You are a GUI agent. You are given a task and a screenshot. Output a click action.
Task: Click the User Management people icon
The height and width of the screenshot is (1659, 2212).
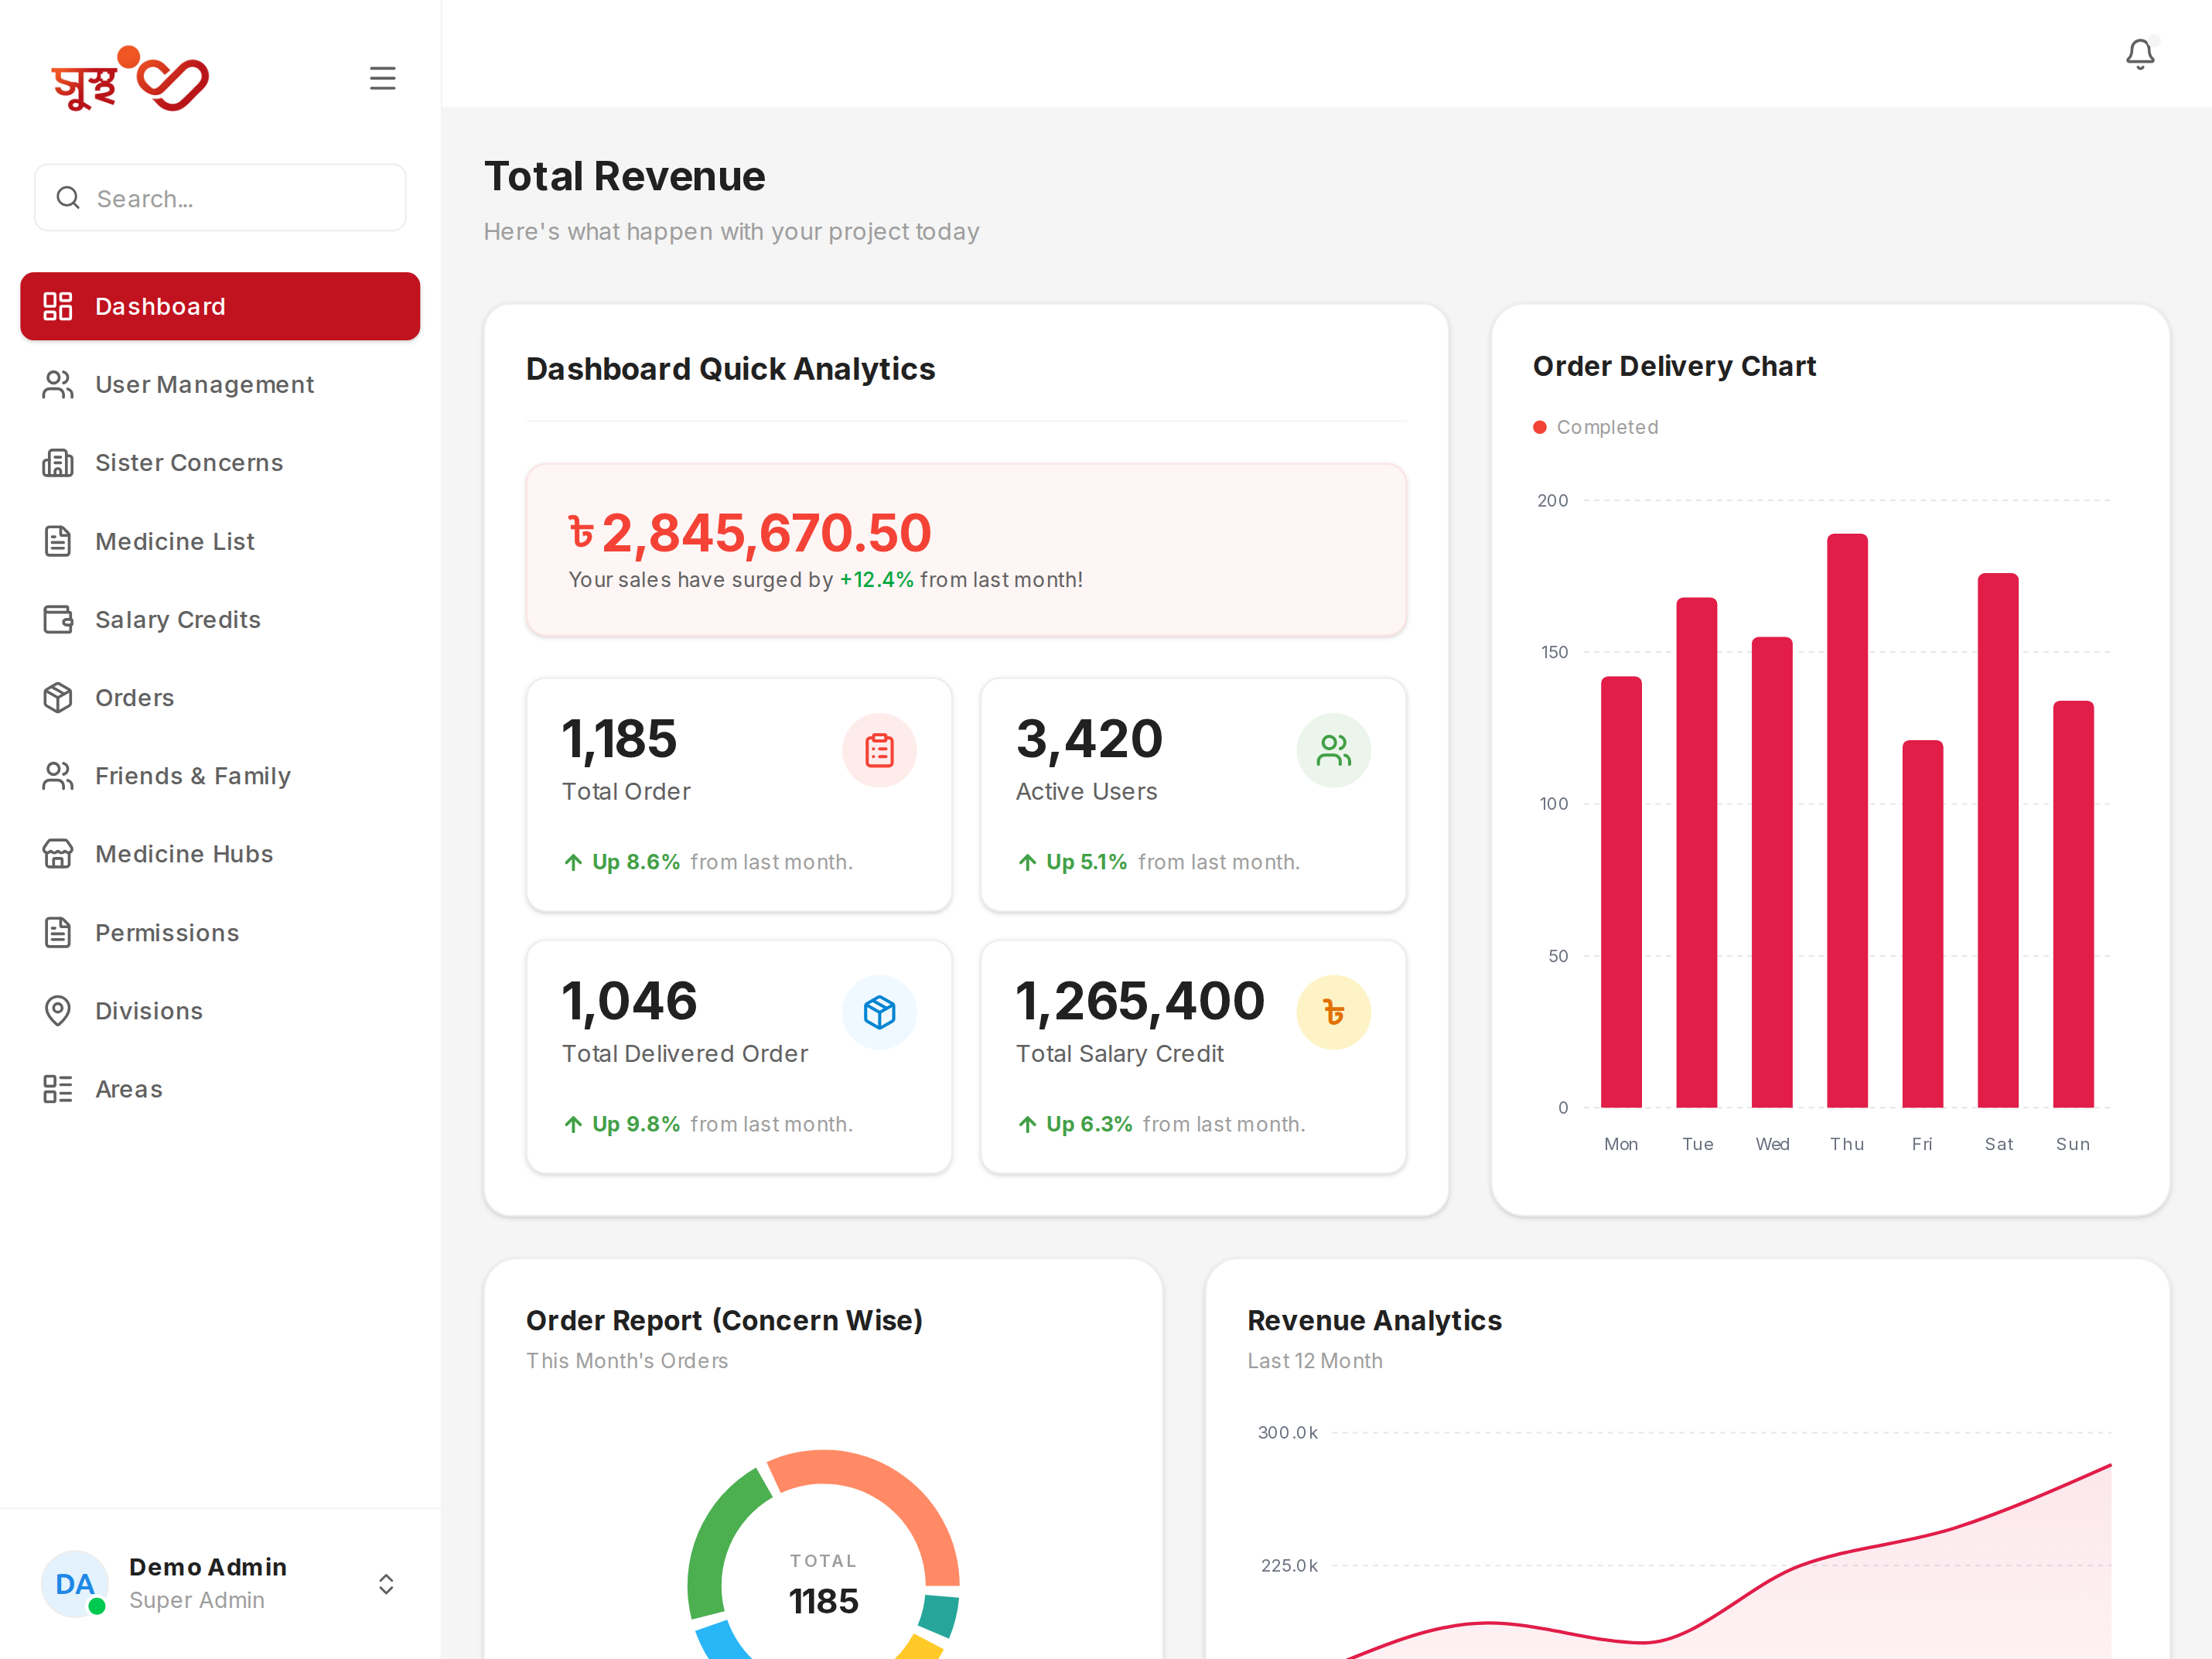pyautogui.click(x=58, y=385)
